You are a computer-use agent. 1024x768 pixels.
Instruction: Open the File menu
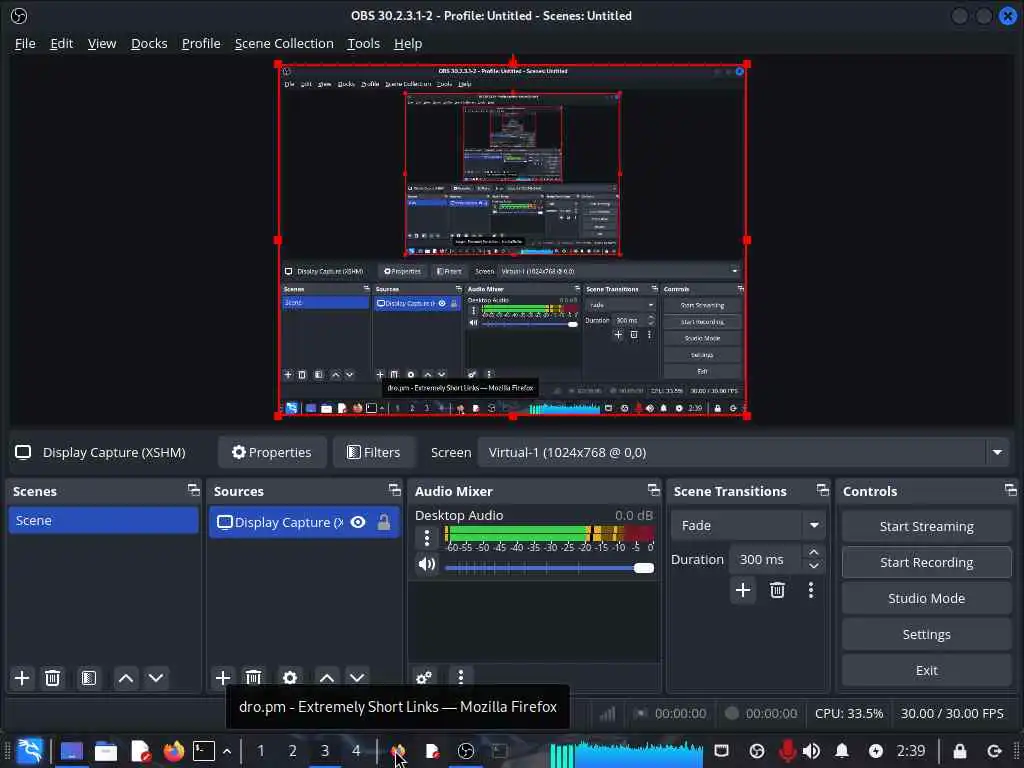(x=25, y=43)
